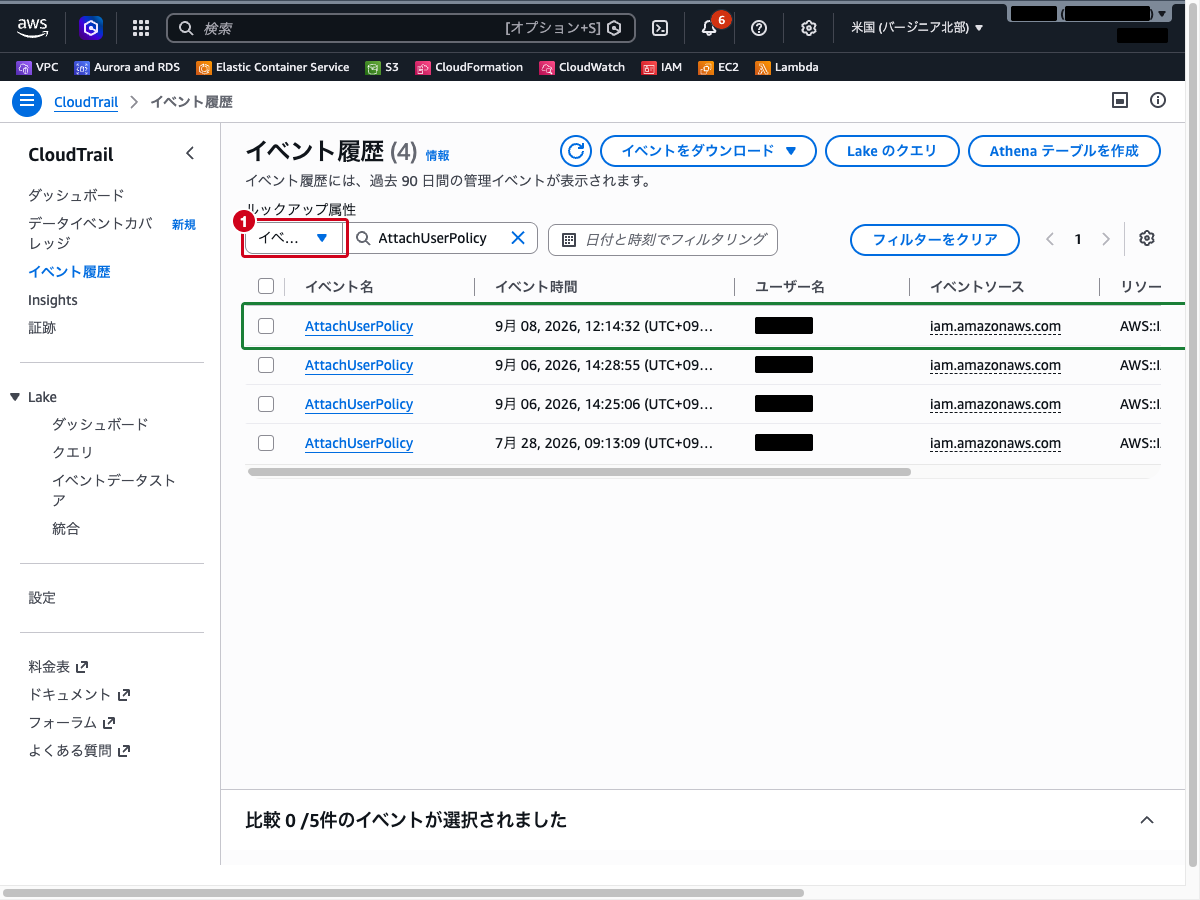Open the notifications bell icon

(x=709, y=28)
